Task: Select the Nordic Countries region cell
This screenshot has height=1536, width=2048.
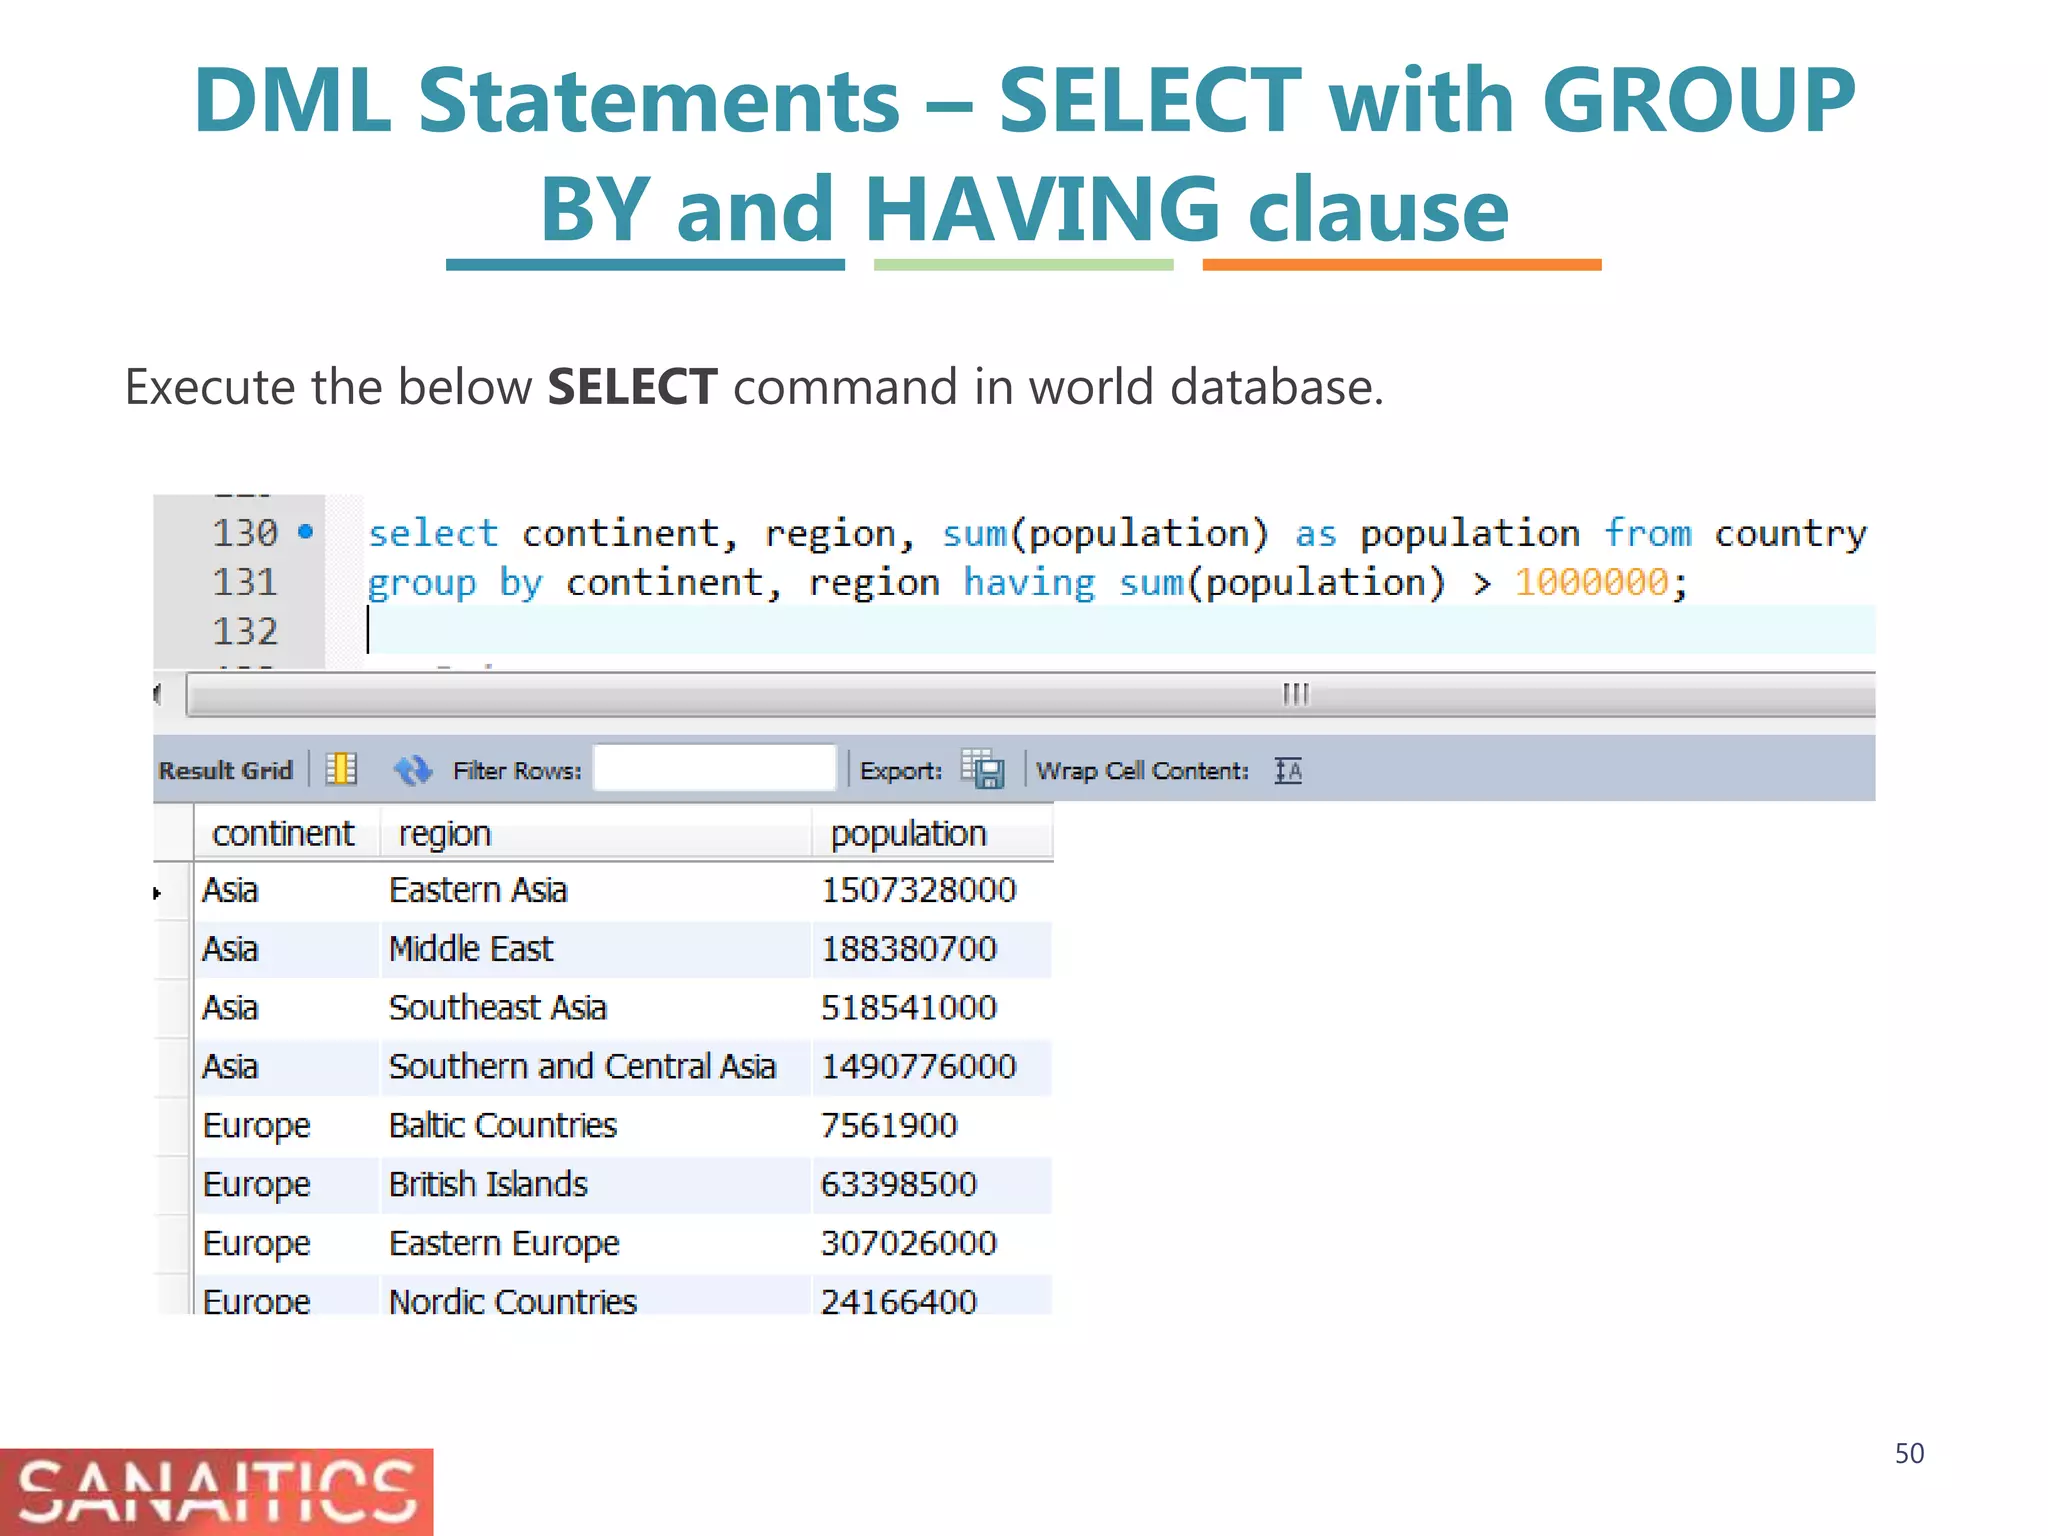Action: tap(596, 1296)
